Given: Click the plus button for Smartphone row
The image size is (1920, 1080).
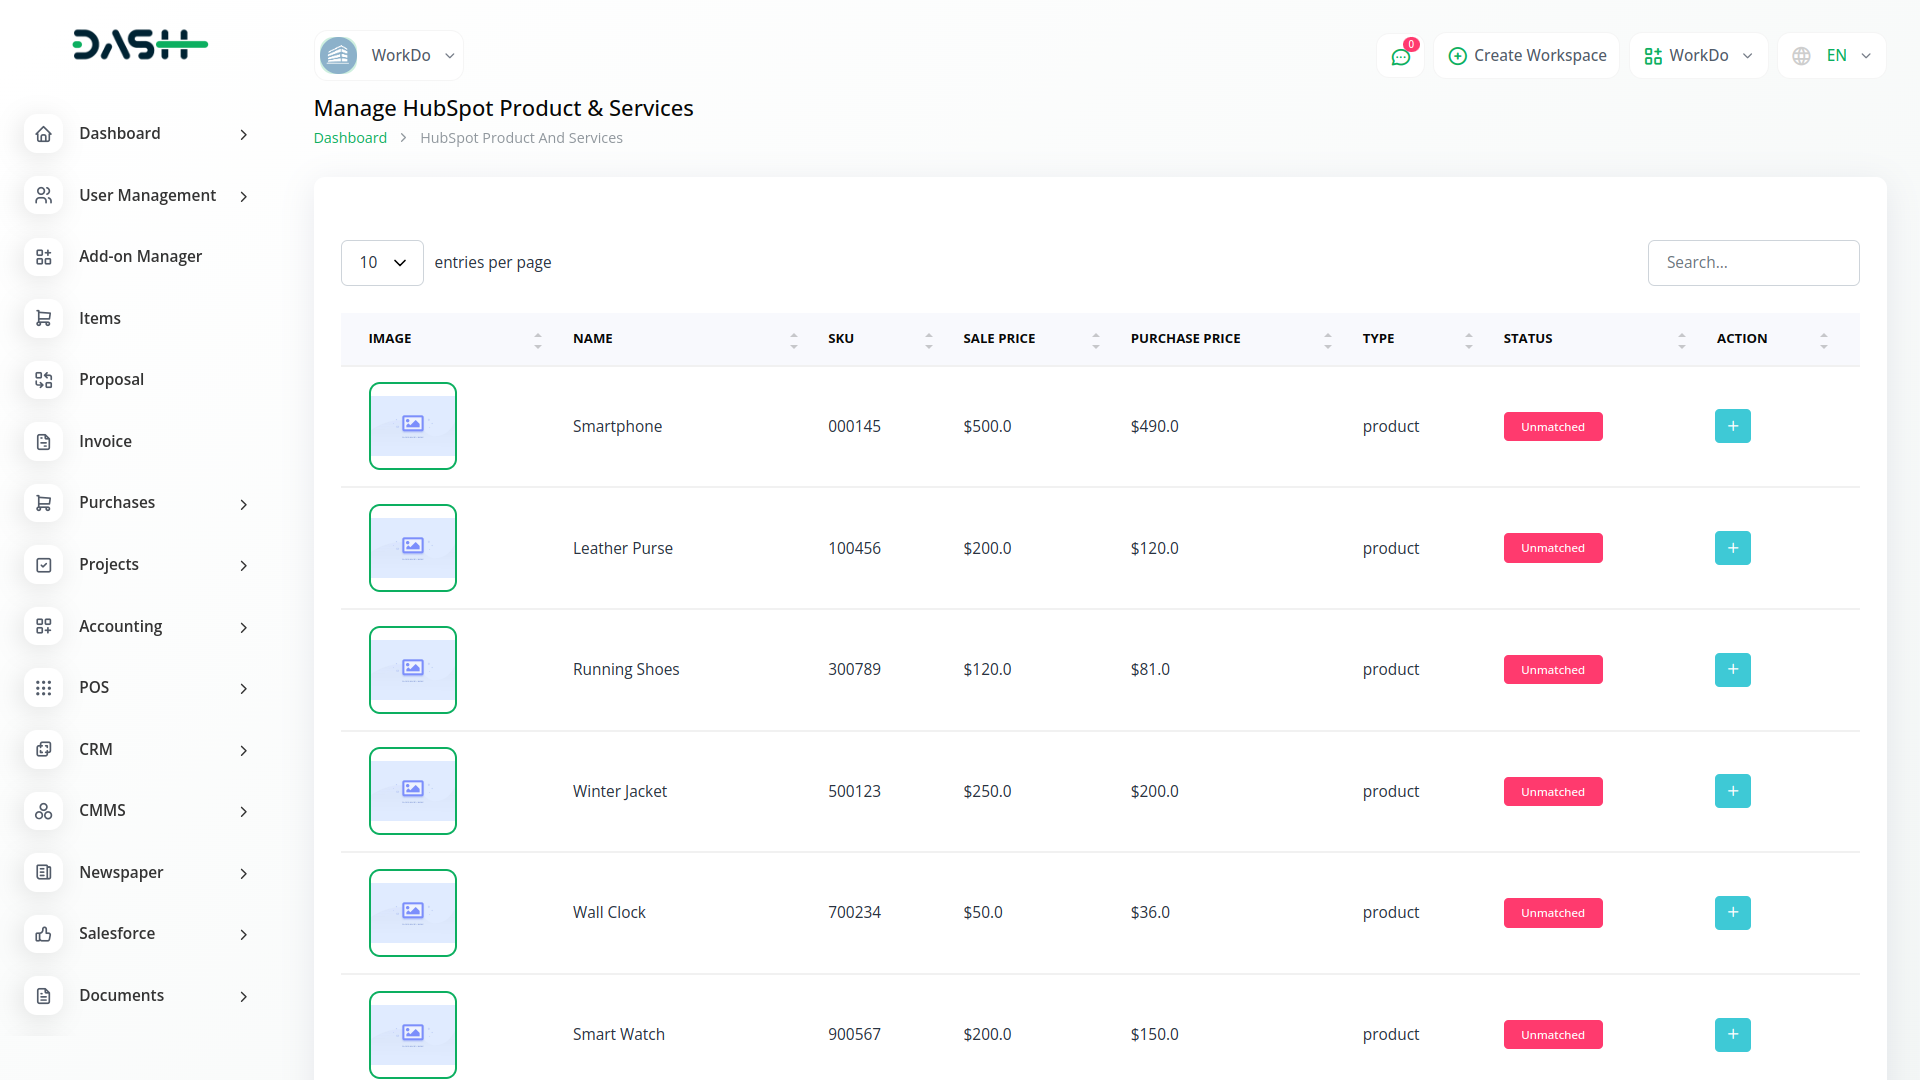Looking at the screenshot, I should [1732, 426].
